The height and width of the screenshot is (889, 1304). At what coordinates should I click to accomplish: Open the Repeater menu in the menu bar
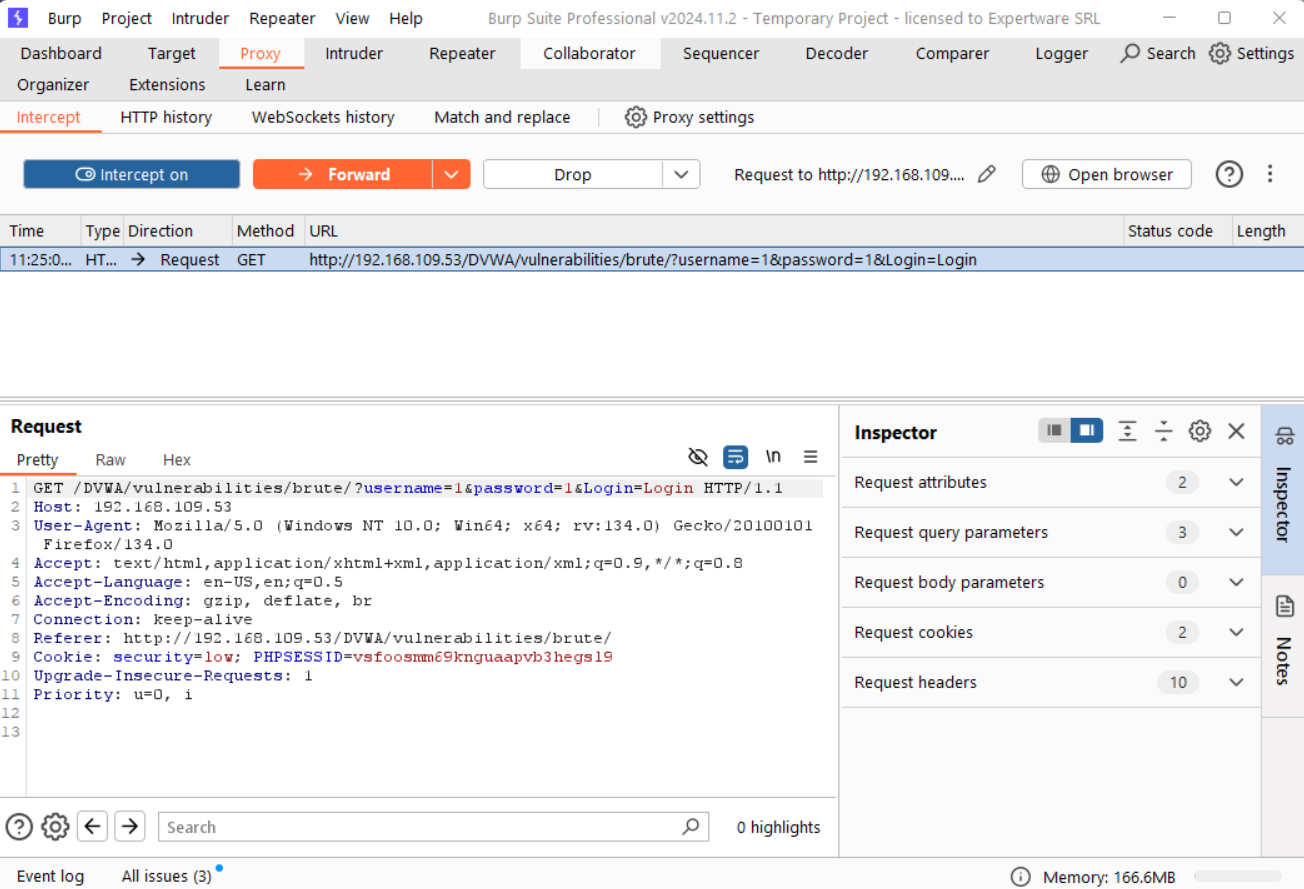pyautogui.click(x=282, y=18)
